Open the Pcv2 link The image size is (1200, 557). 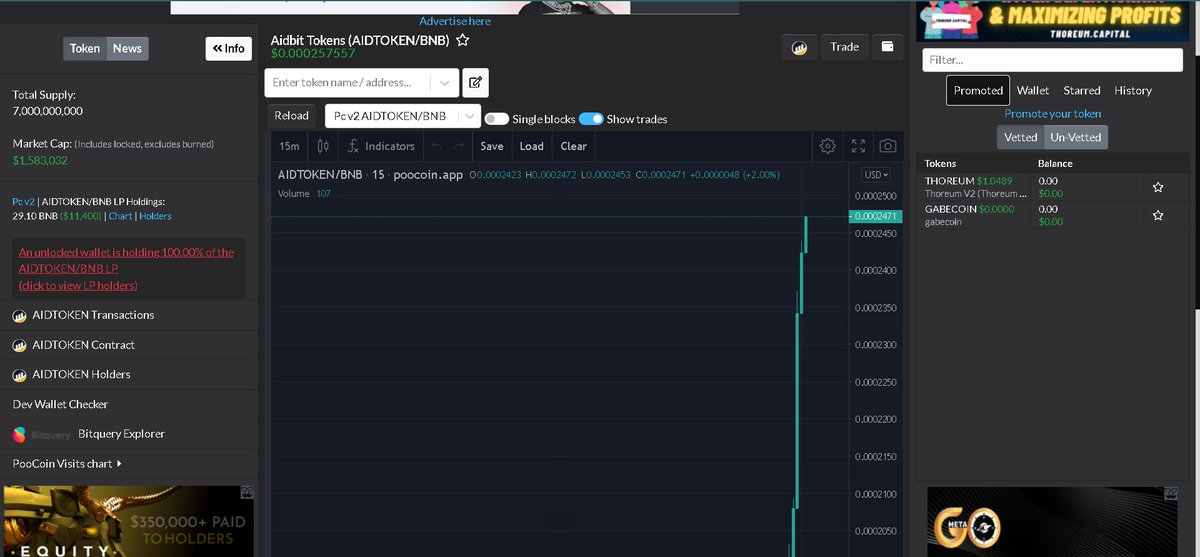(x=24, y=201)
